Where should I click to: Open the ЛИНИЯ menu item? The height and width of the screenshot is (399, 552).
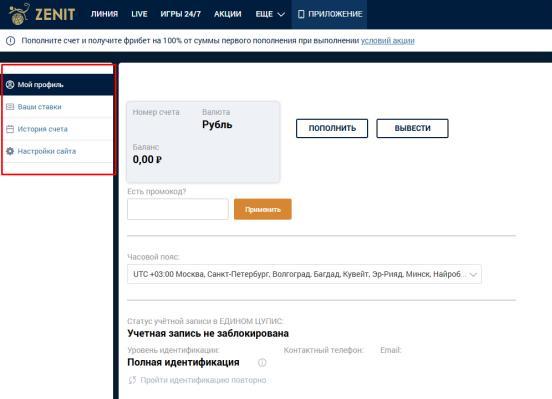(x=104, y=14)
